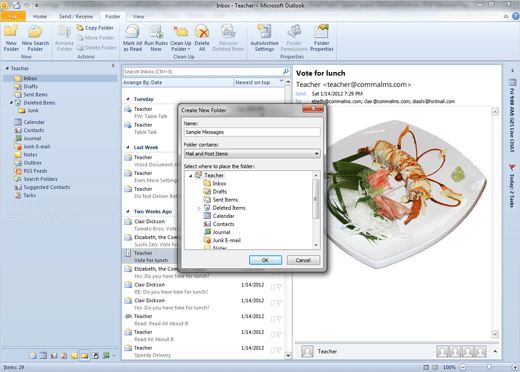Confirm folder creation with OK

(x=265, y=260)
